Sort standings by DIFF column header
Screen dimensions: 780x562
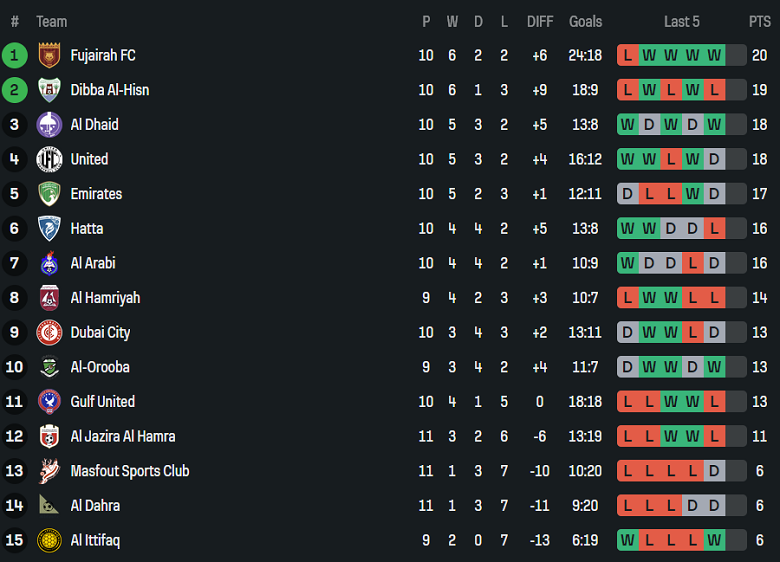coord(540,21)
